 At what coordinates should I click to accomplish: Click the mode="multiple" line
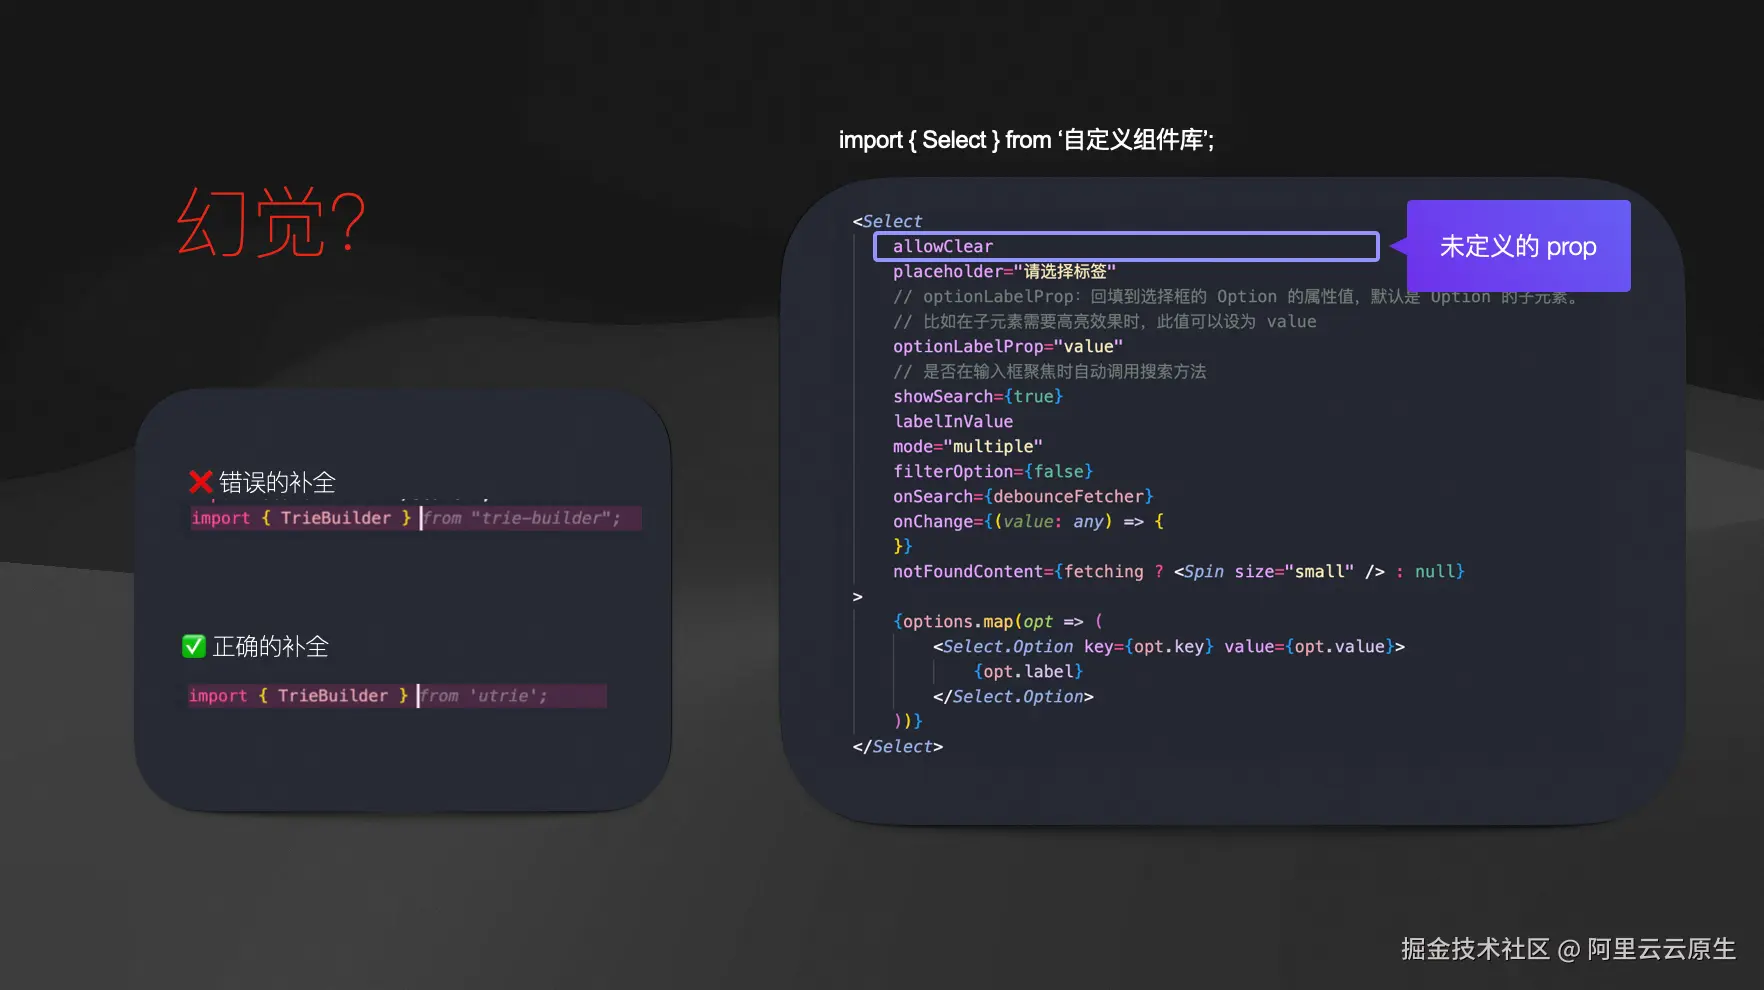(x=968, y=446)
